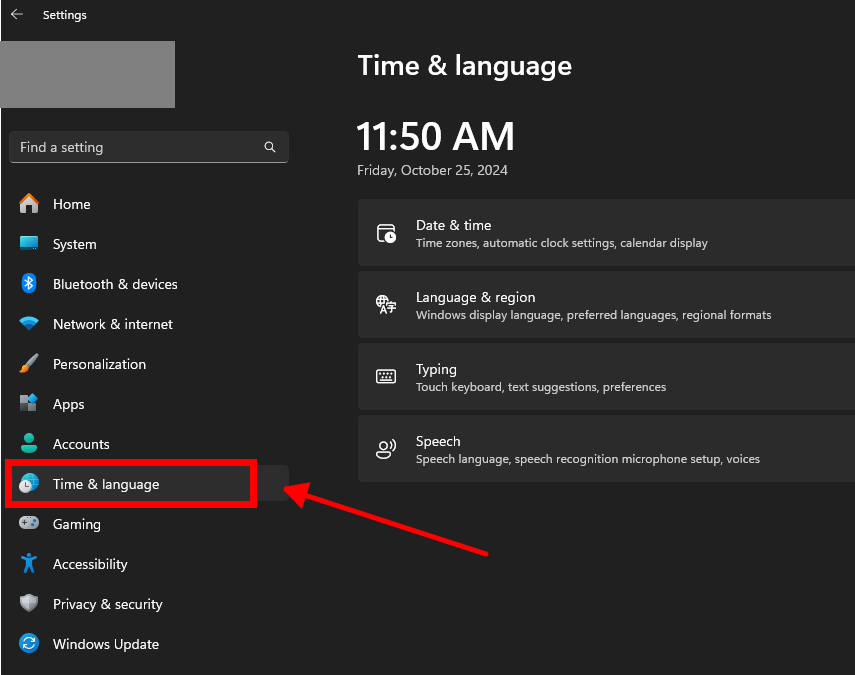Select Time & language in sidebar
Viewport: 855px width, 675px height.
click(106, 484)
